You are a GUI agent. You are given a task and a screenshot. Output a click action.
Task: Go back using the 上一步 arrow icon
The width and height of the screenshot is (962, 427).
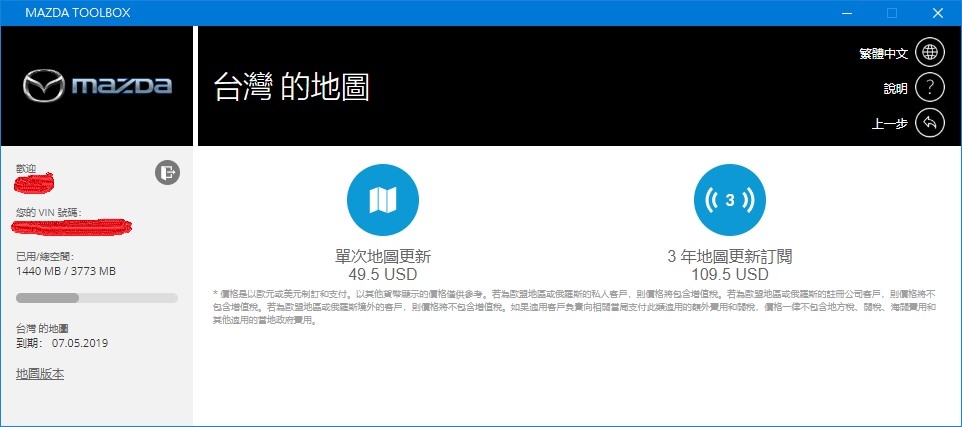click(x=929, y=123)
